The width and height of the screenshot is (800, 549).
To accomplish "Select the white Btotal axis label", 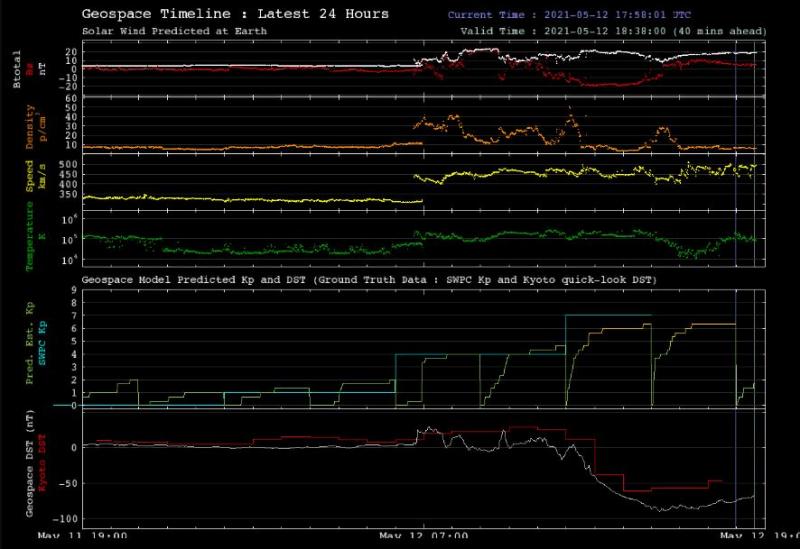I will click(x=17, y=70).
